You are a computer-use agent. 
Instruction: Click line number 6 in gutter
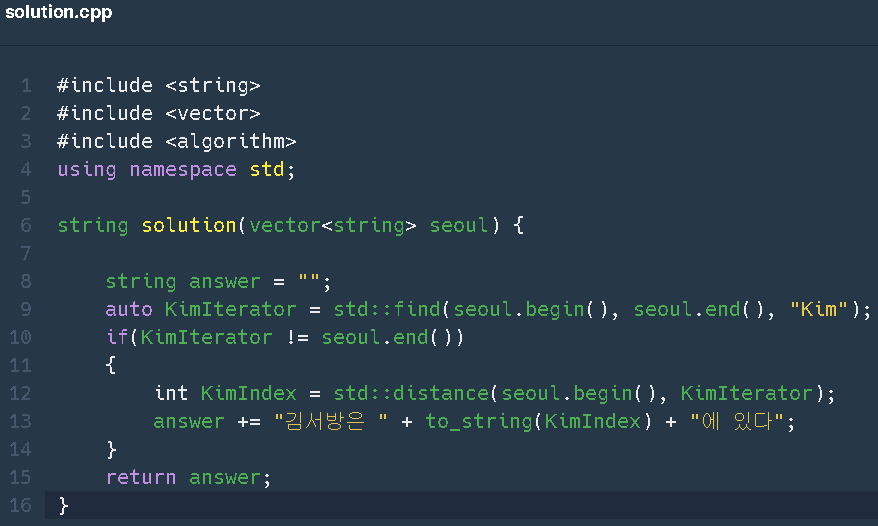click(26, 225)
